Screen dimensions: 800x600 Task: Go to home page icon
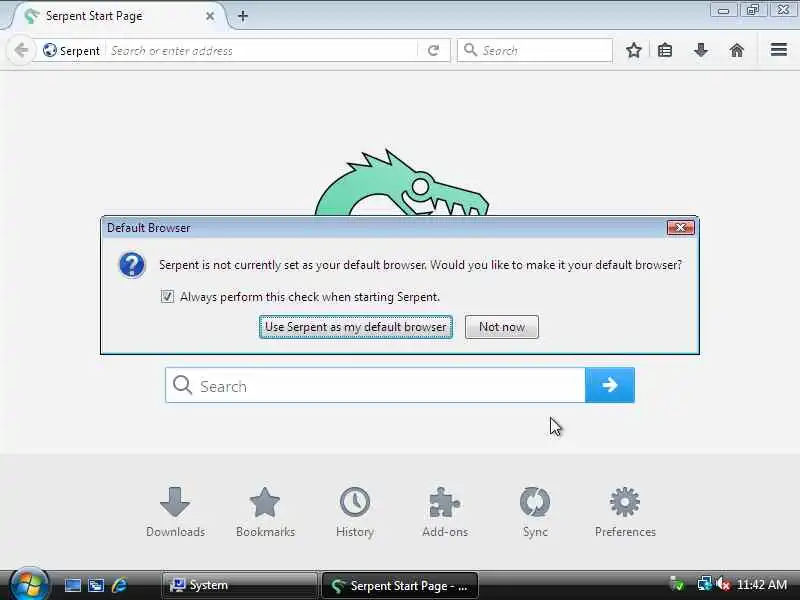pyautogui.click(x=737, y=50)
